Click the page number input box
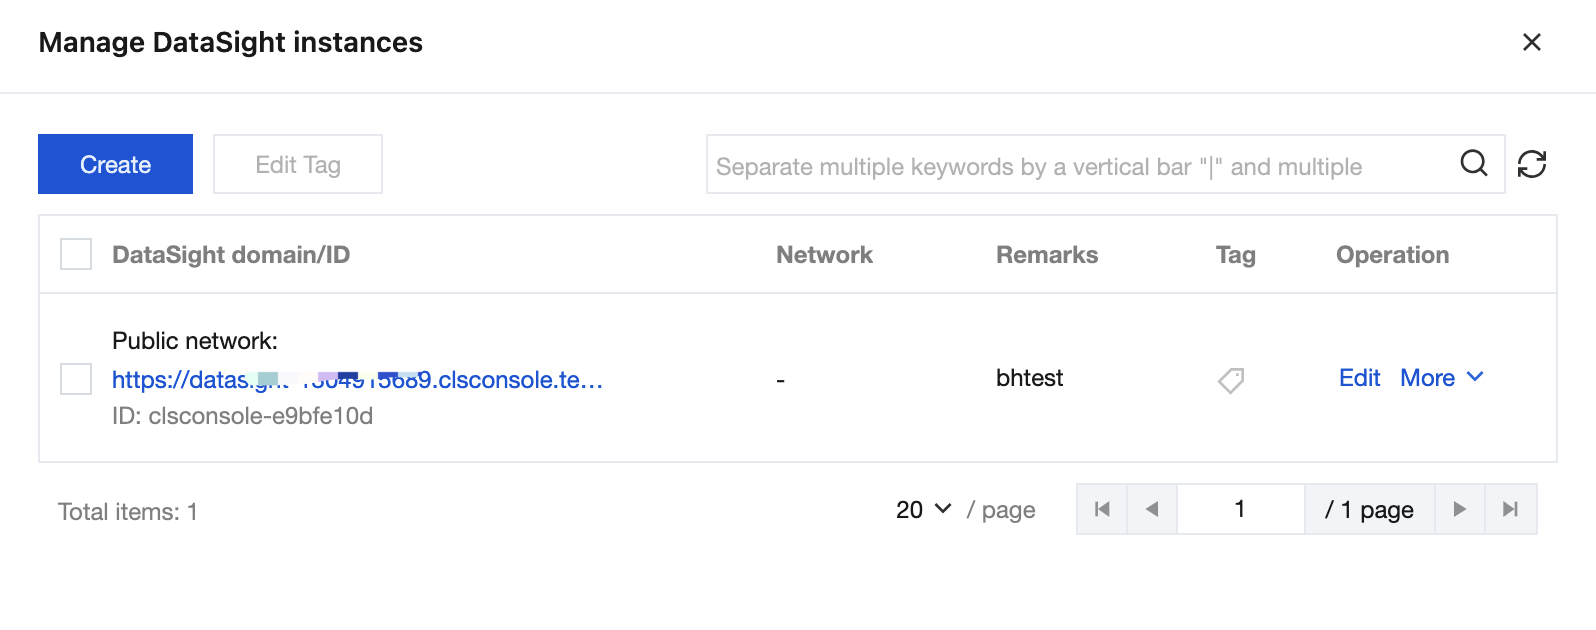This screenshot has width=1596, height=630. click(1240, 510)
